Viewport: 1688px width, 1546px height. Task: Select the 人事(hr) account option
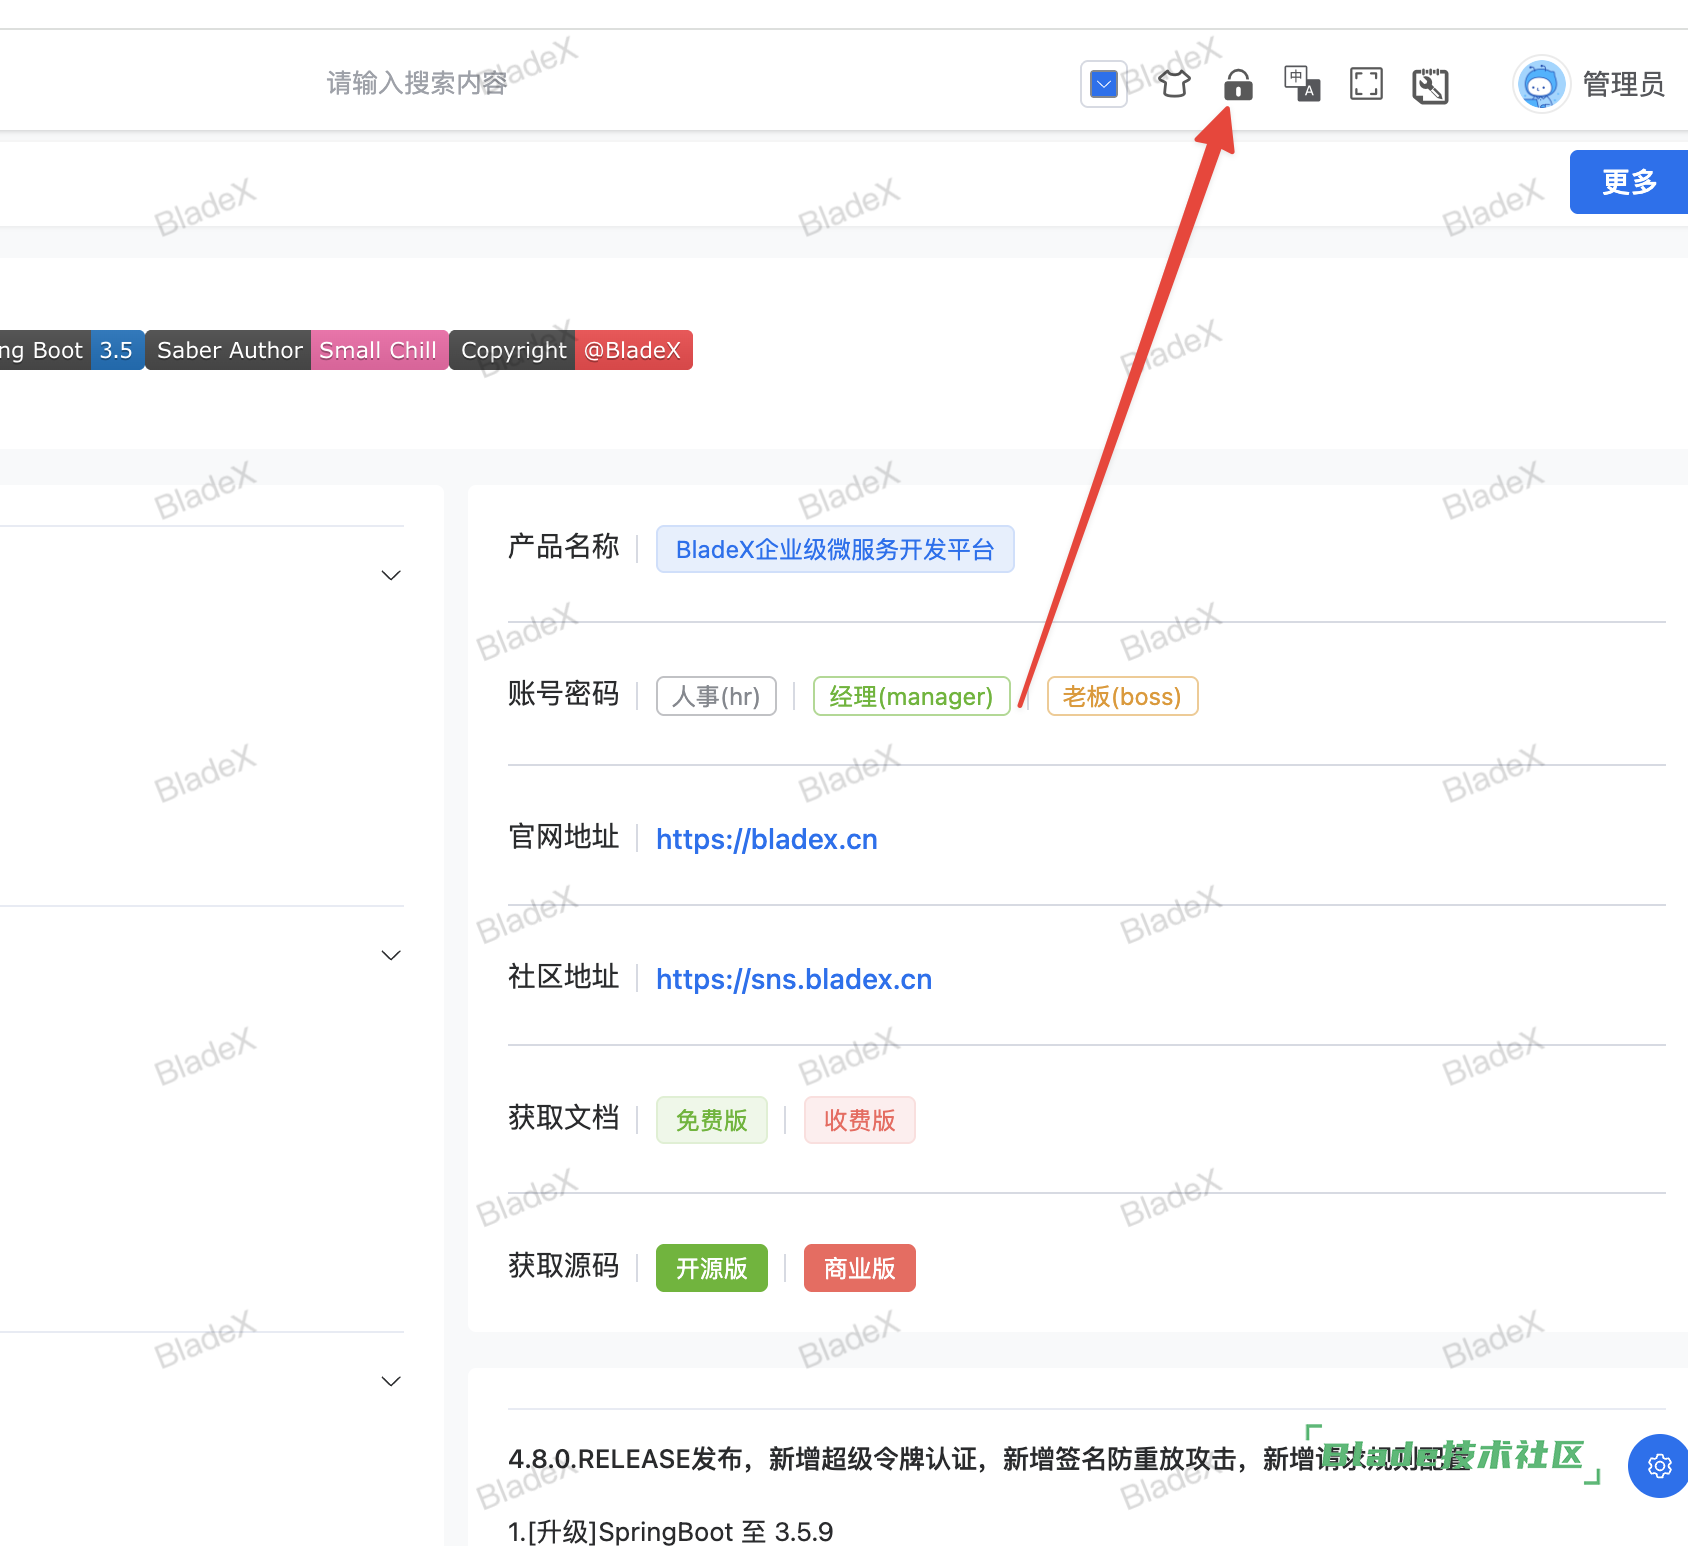(716, 696)
